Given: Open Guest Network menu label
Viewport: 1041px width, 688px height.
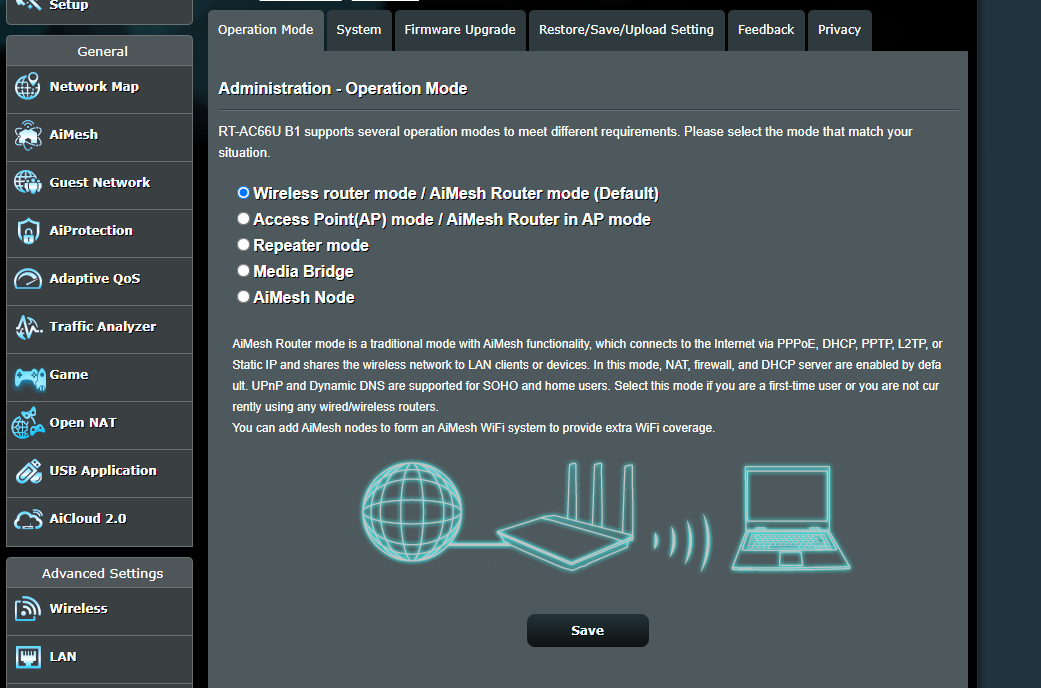Looking at the screenshot, I should coord(100,182).
